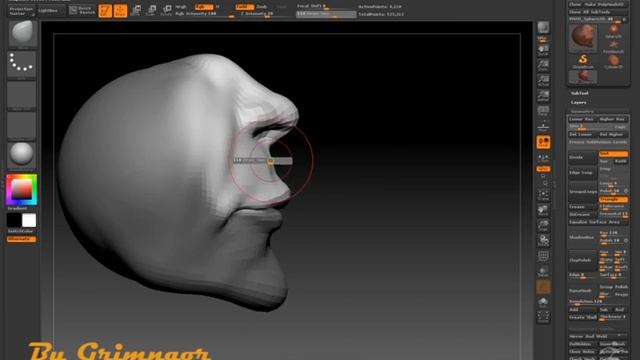
Task: Click the AAHalf icon
Action: pos(543,96)
